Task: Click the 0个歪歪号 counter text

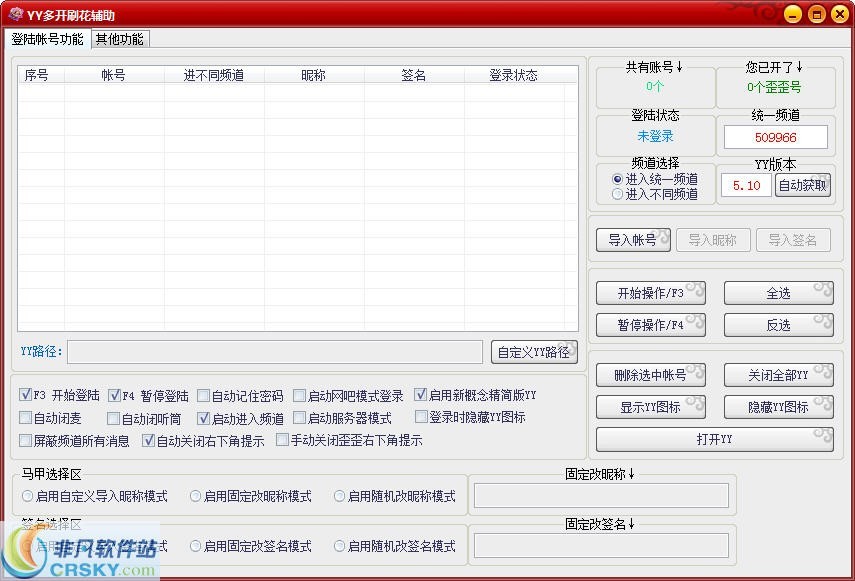Action: click(774, 87)
